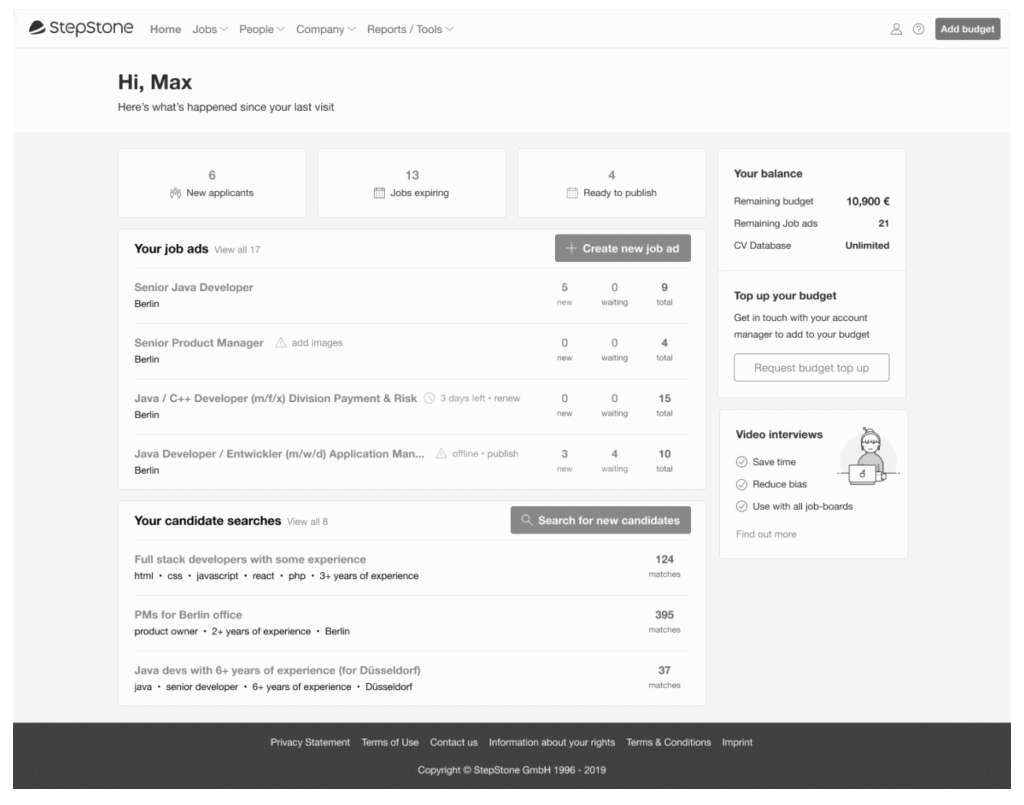The width and height of the screenshot is (1024, 805).
Task: Open the Reports / Tools menu
Action: click(410, 29)
